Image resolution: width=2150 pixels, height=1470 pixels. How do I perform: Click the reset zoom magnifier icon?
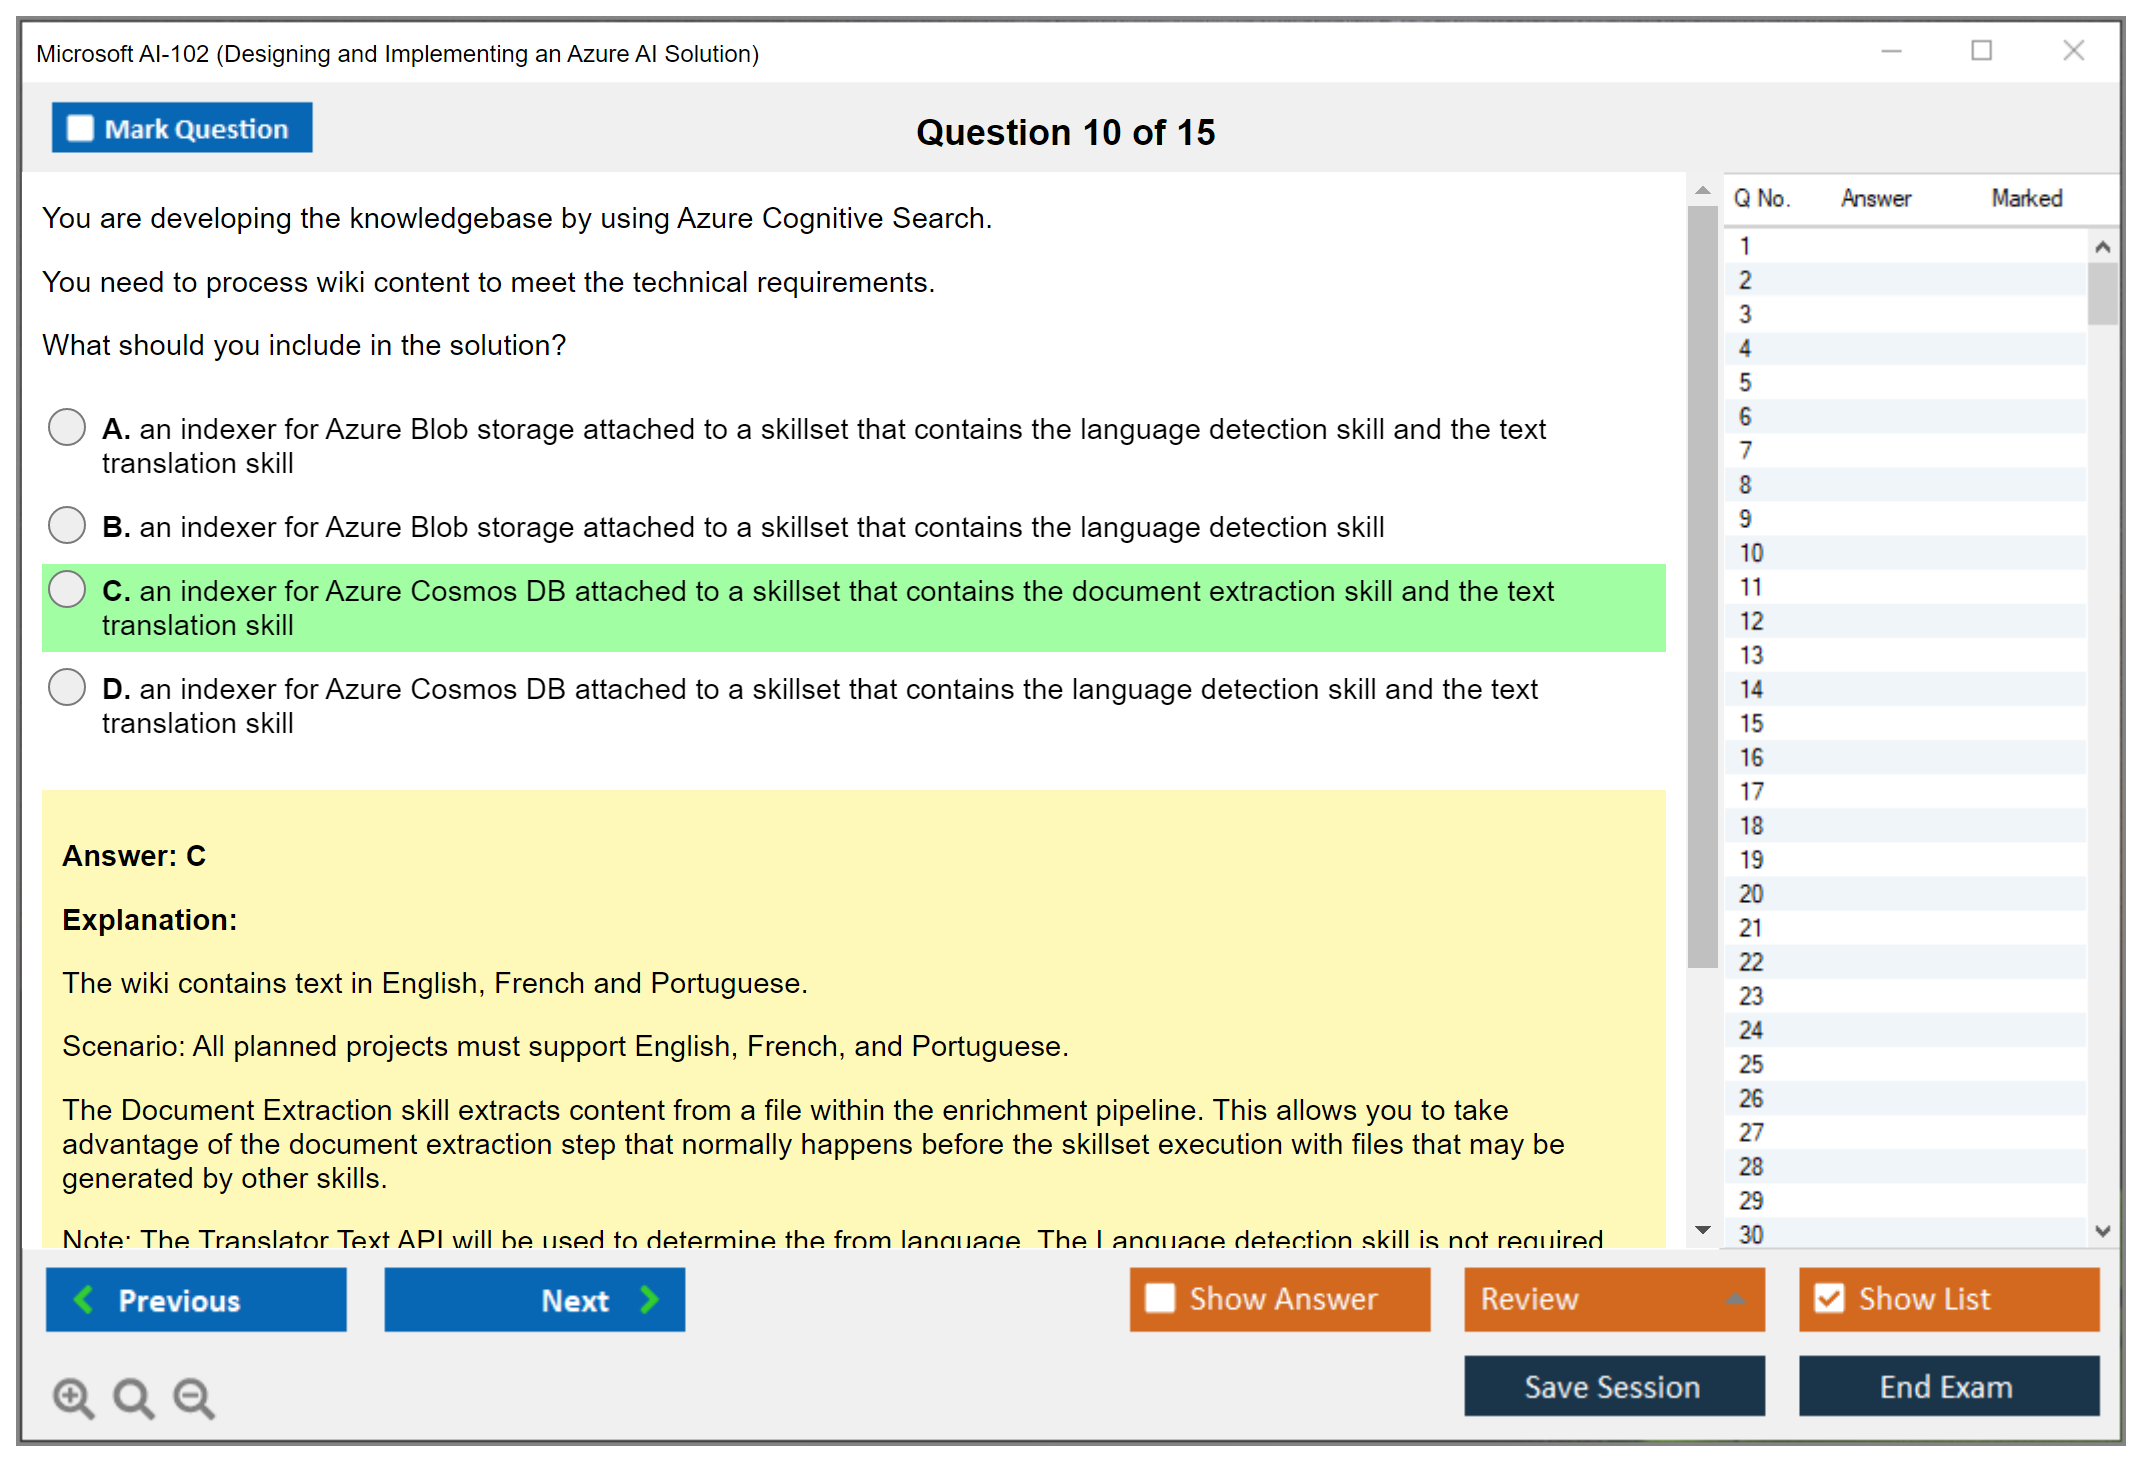(133, 1397)
